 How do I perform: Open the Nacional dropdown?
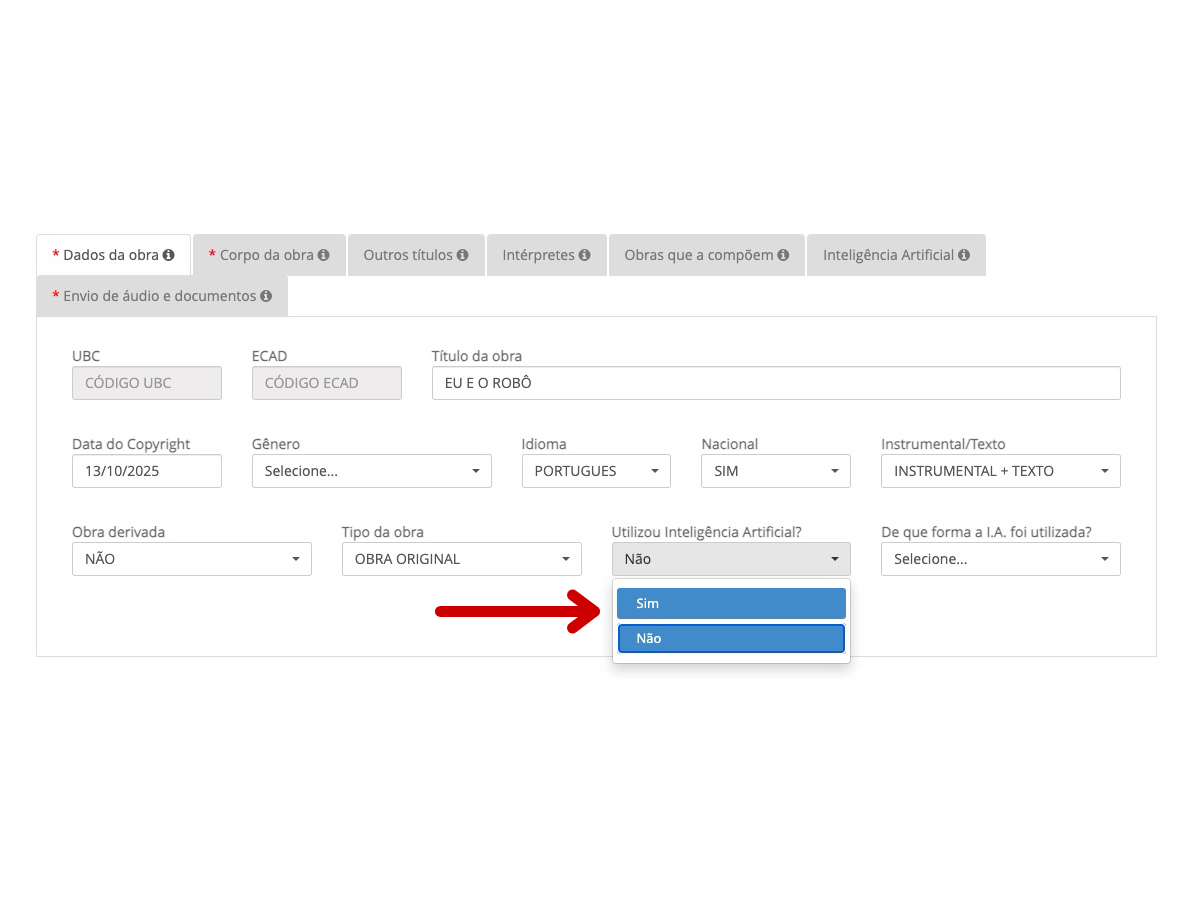776,471
